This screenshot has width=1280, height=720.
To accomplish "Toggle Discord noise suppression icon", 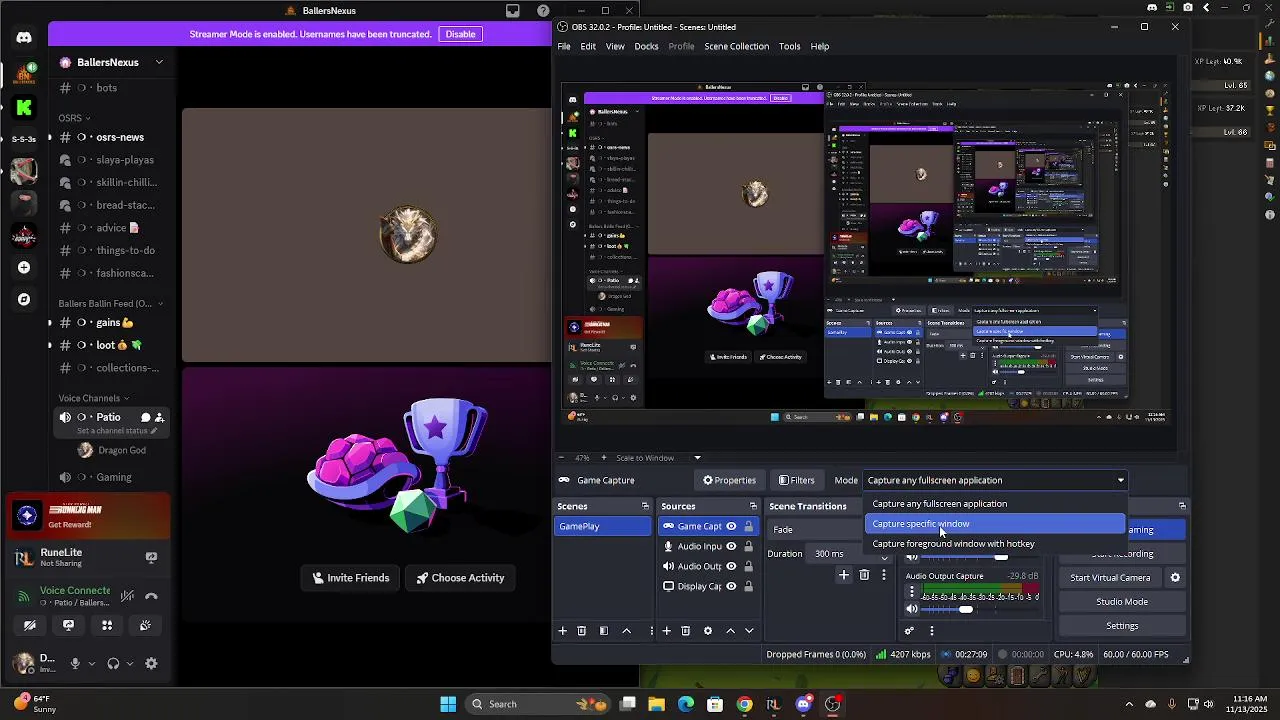I will (127, 596).
